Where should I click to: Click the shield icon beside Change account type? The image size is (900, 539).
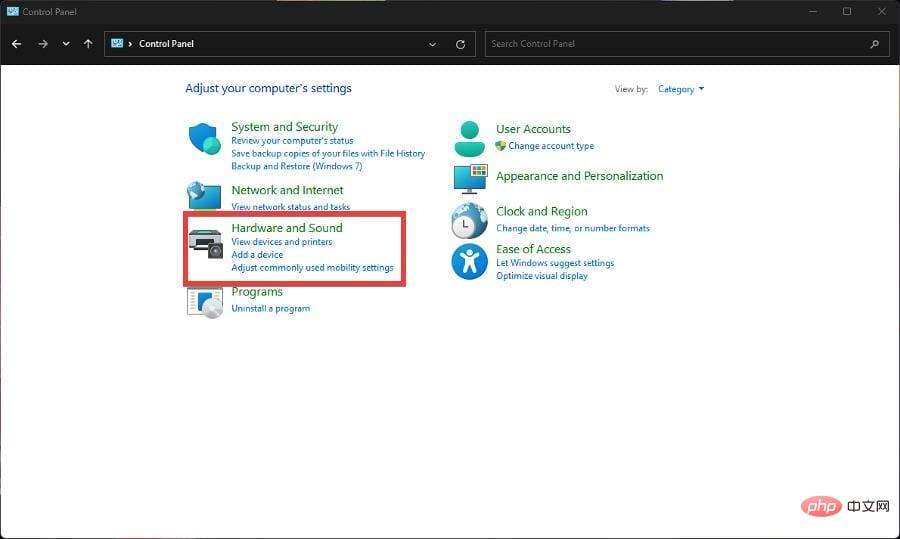tap(501, 146)
